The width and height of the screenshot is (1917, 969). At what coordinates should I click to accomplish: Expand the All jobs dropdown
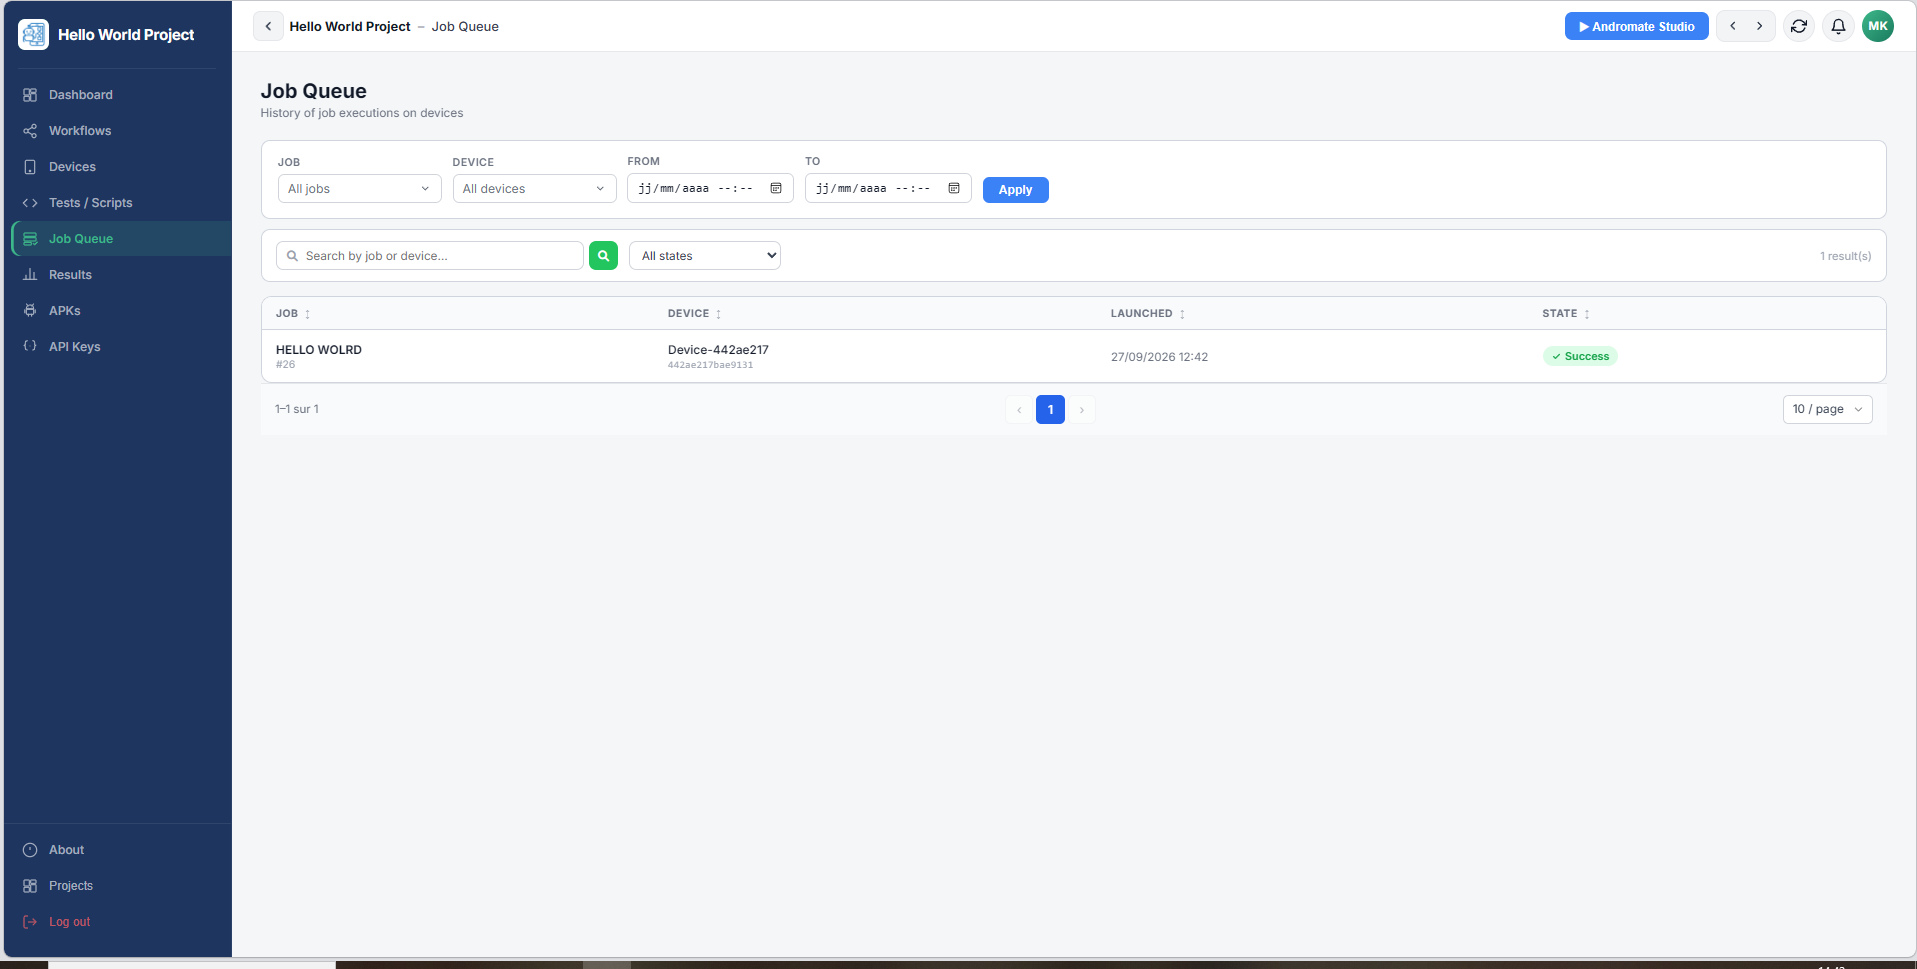pos(359,189)
